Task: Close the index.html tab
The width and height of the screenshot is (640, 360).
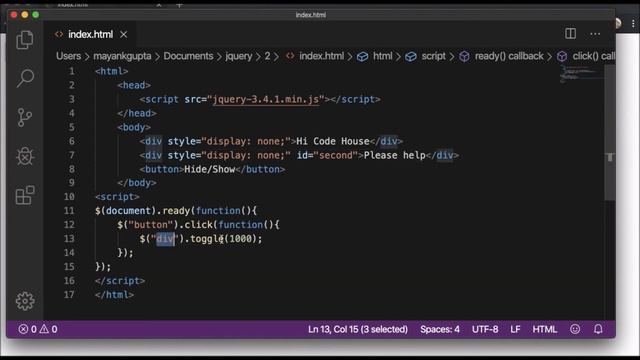Action: (x=124, y=35)
